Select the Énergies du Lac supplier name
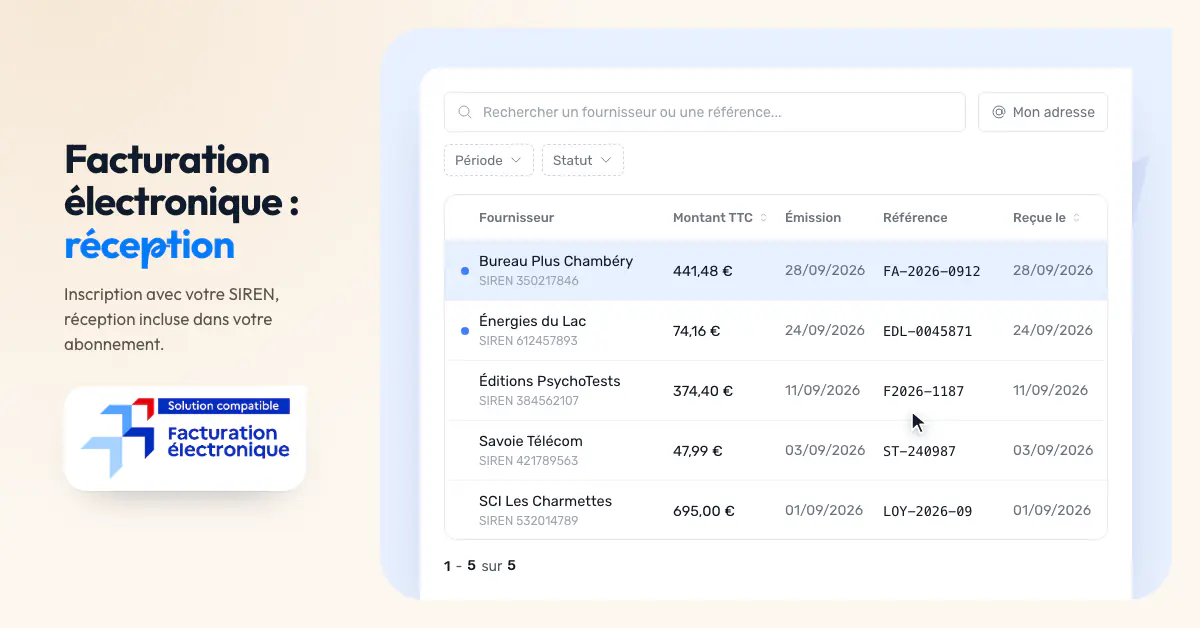The width and height of the screenshot is (1200, 628). pyautogui.click(x=533, y=321)
